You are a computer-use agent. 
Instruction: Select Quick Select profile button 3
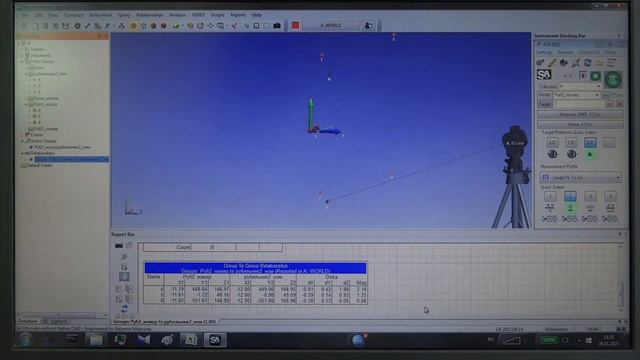(590, 196)
